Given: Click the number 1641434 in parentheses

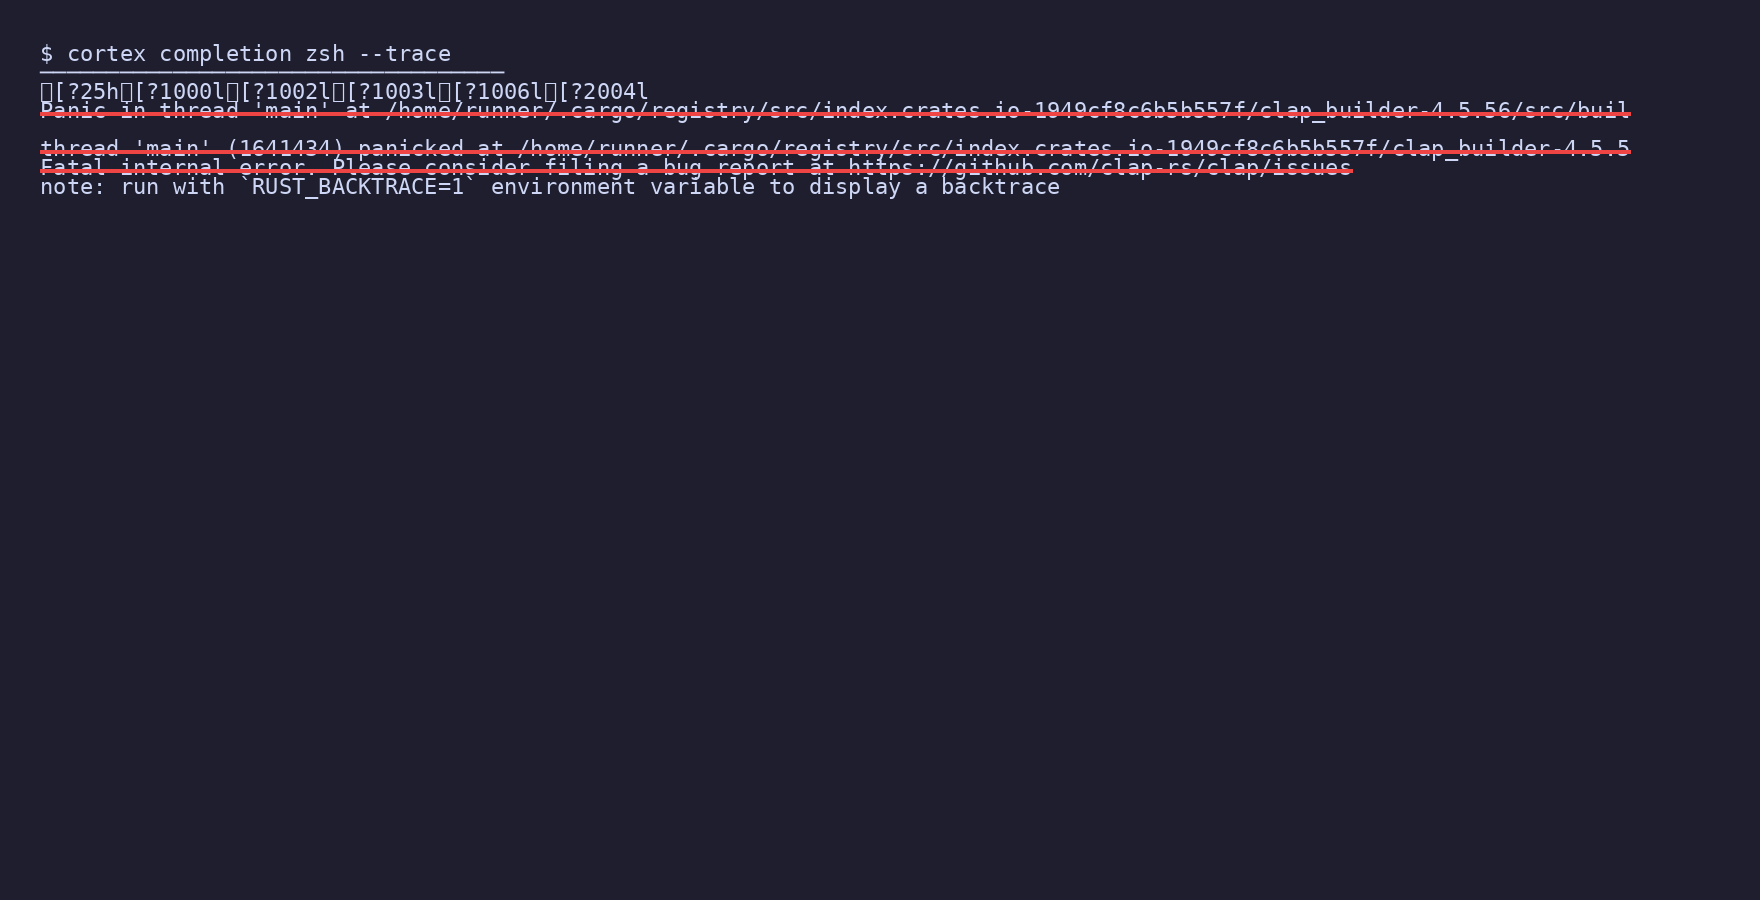Looking at the screenshot, I should (x=285, y=148).
